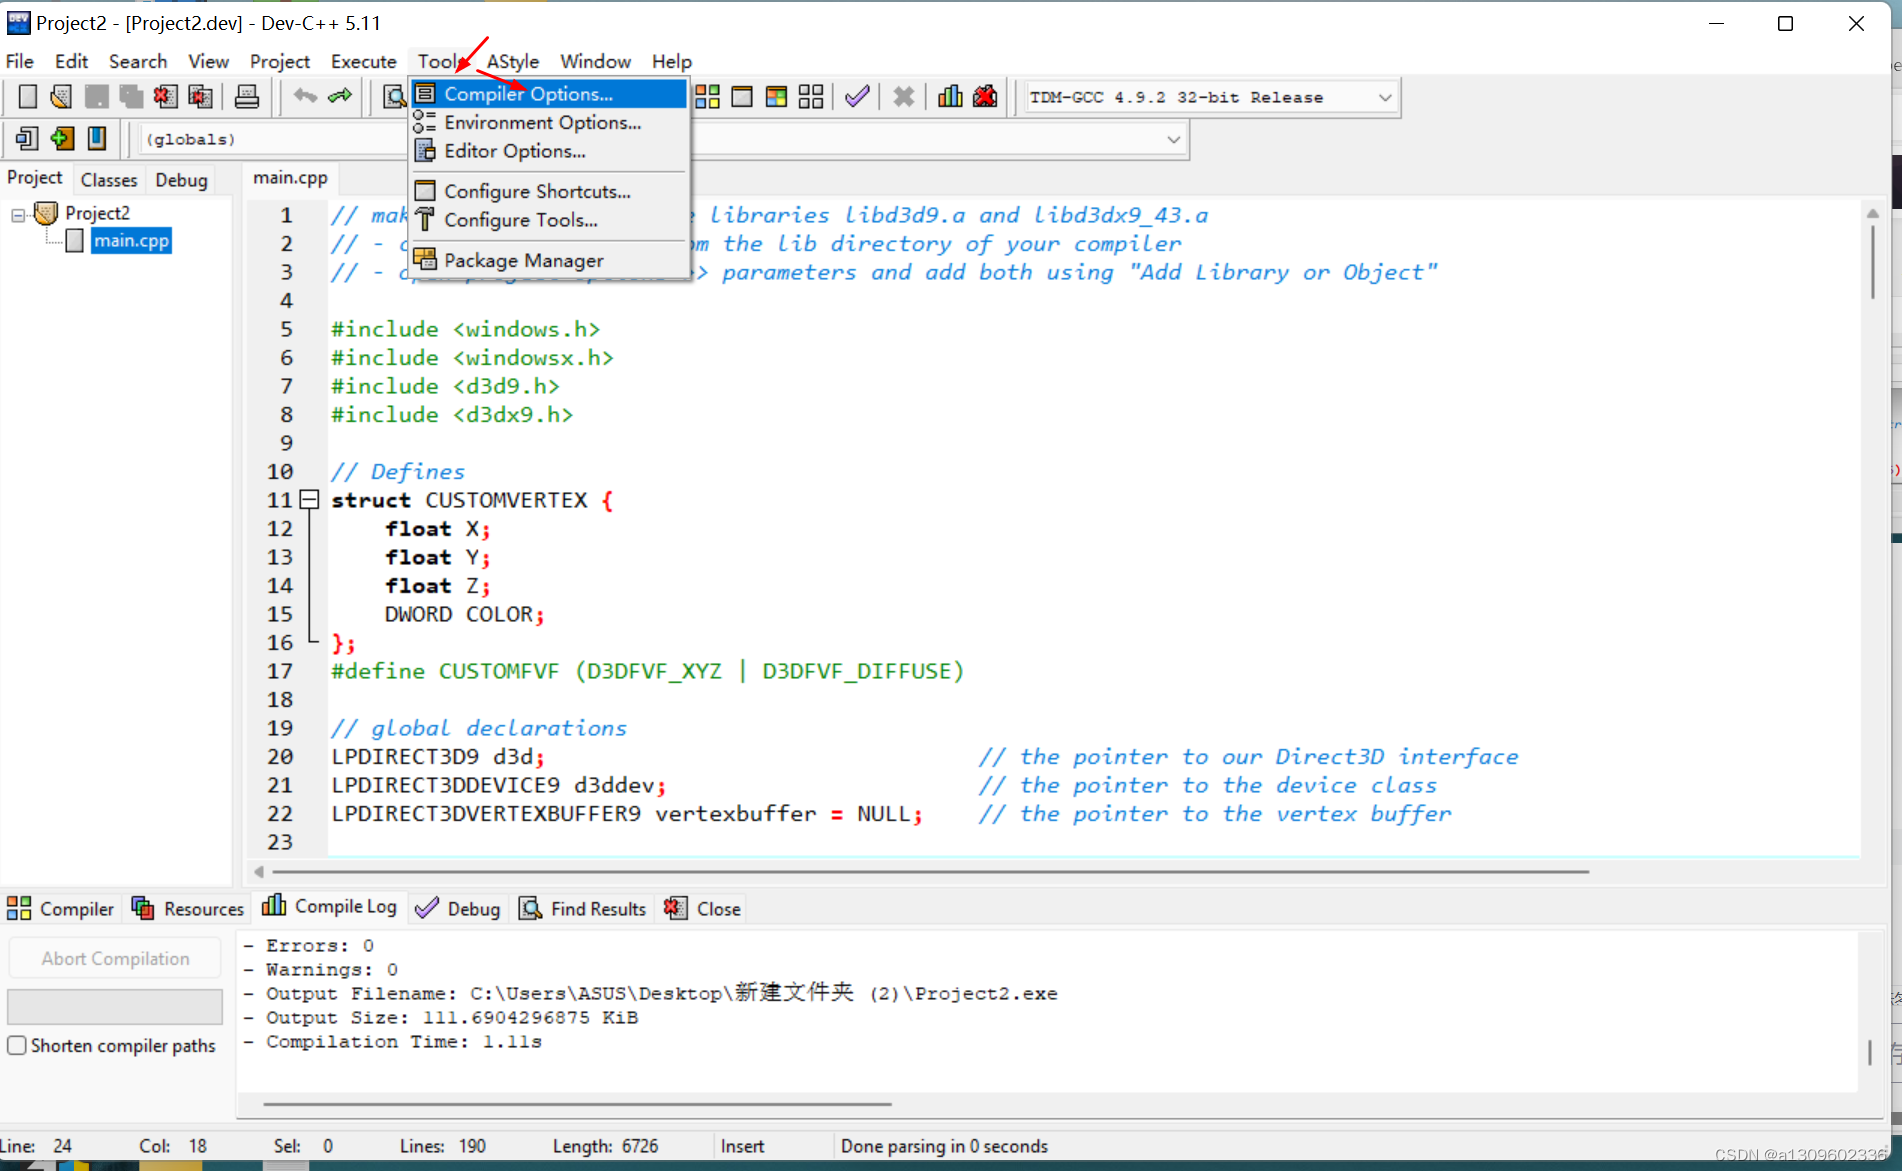Open the AStyle menu
The width and height of the screenshot is (1902, 1171).
(x=513, y=61)
